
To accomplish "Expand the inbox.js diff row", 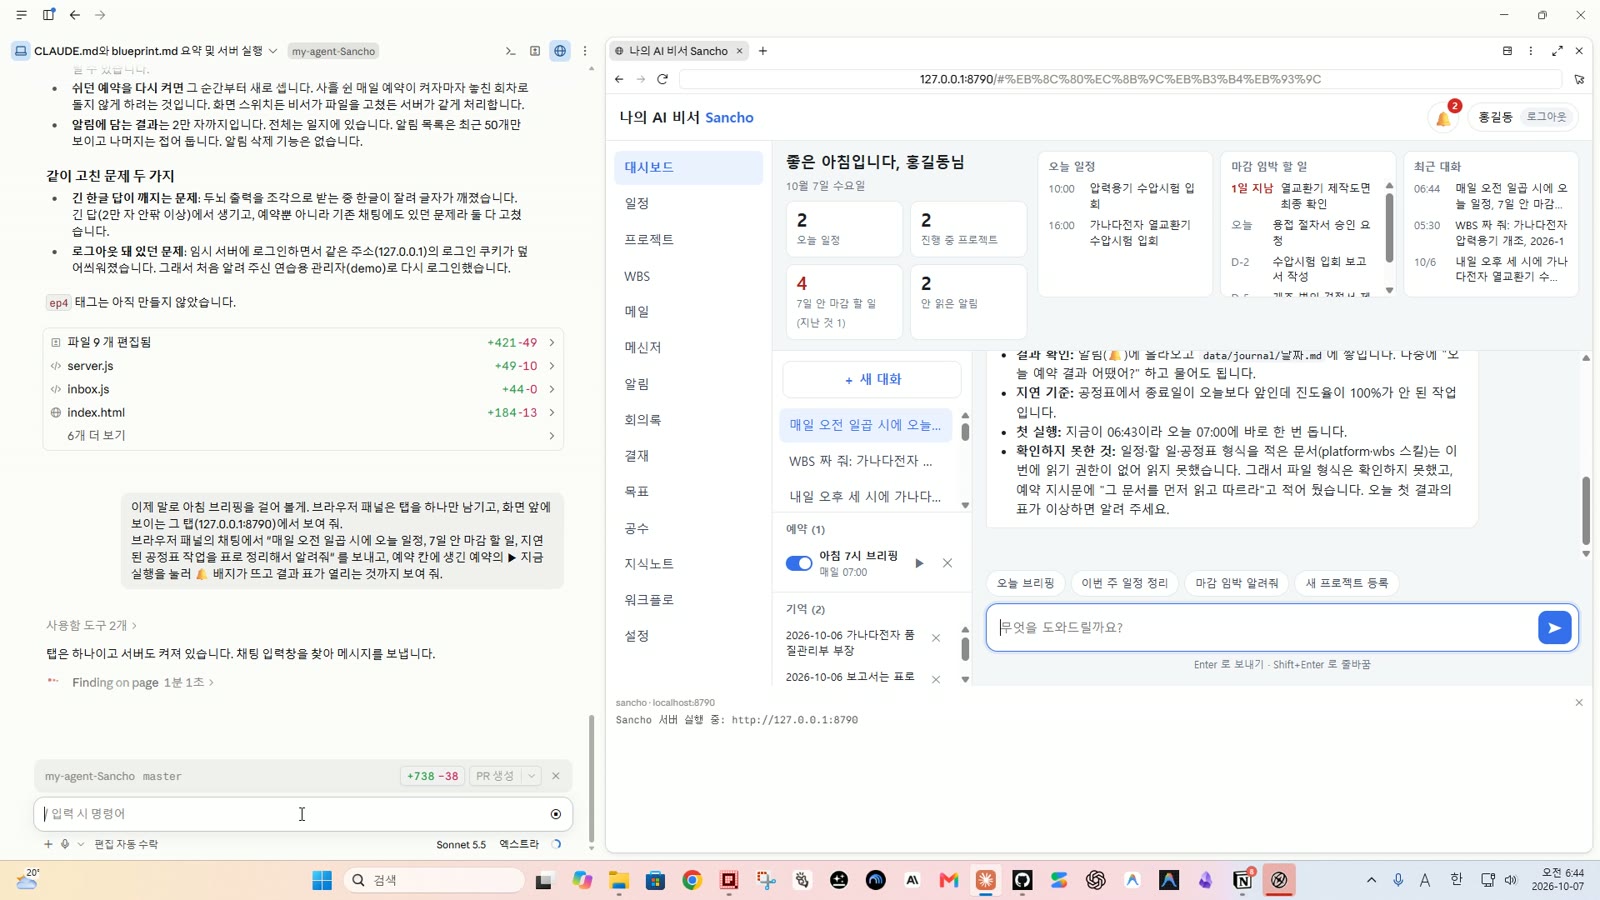I will pos(303,389).
